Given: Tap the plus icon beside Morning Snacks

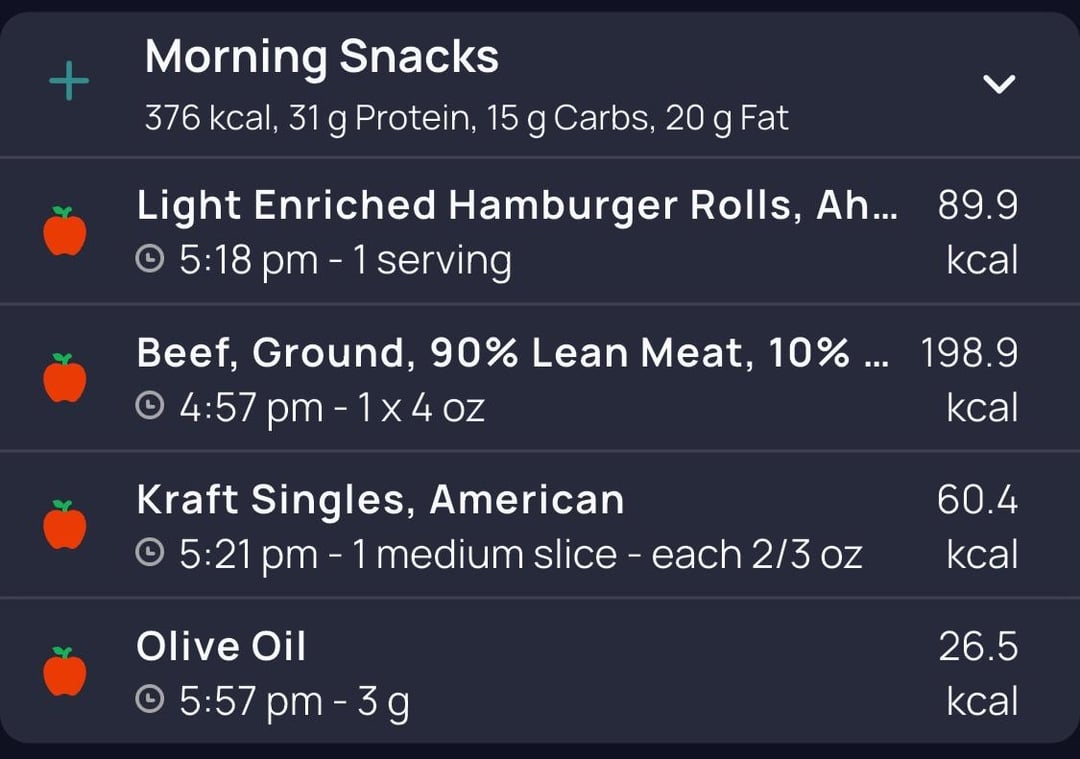Looking at the screenshot, I should point(69,81).
